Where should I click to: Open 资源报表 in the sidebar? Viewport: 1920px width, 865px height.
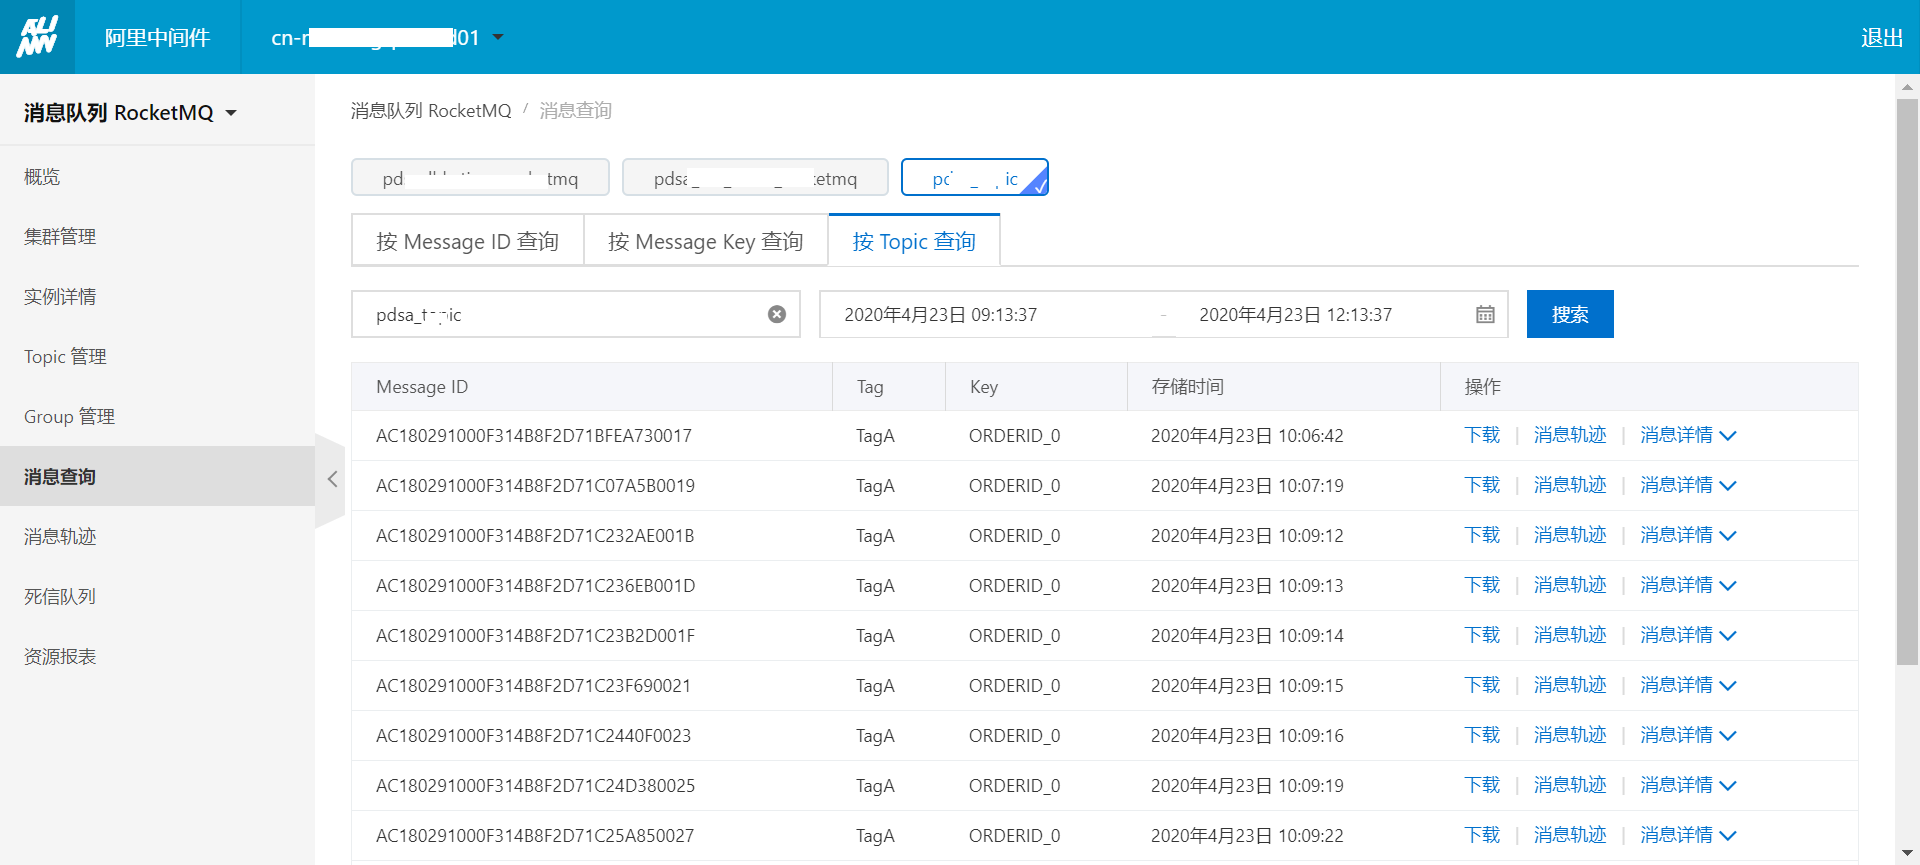tap(157, 657)
